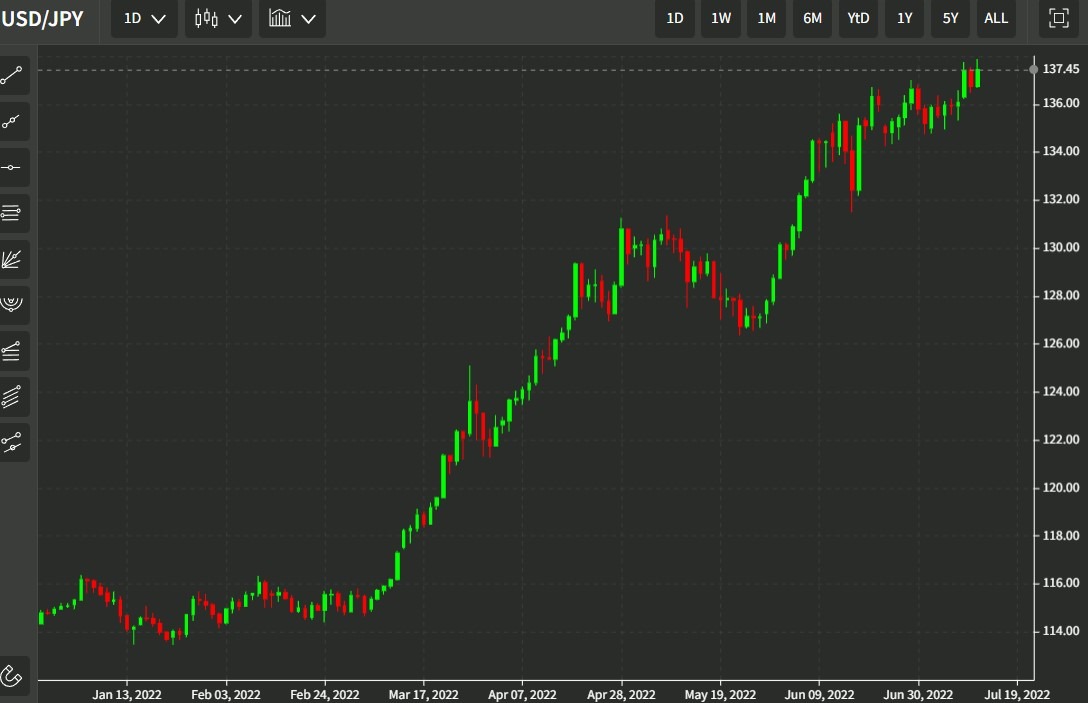Screen dimensions: 1088x703
Task: Select the Fibonacci retracement levels tool
Action: (x=12, y=350)
